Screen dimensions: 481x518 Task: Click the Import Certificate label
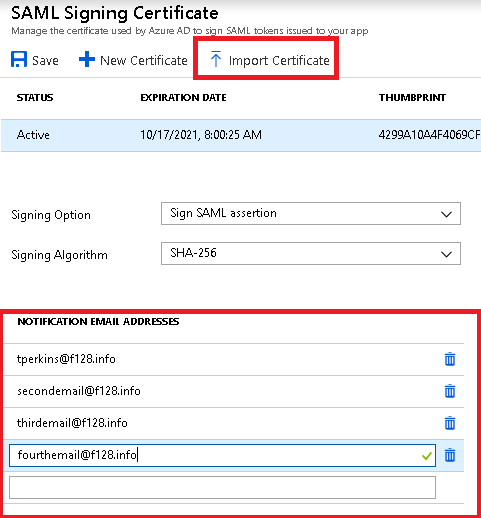279,60
